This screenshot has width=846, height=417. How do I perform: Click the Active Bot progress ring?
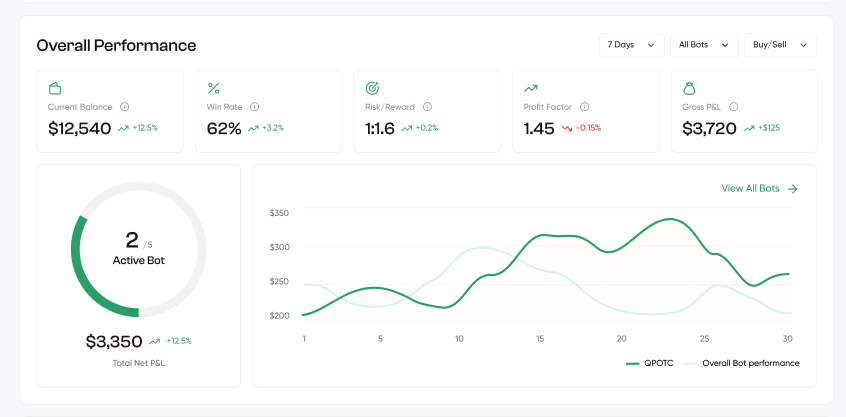click(x=139, y=249)
